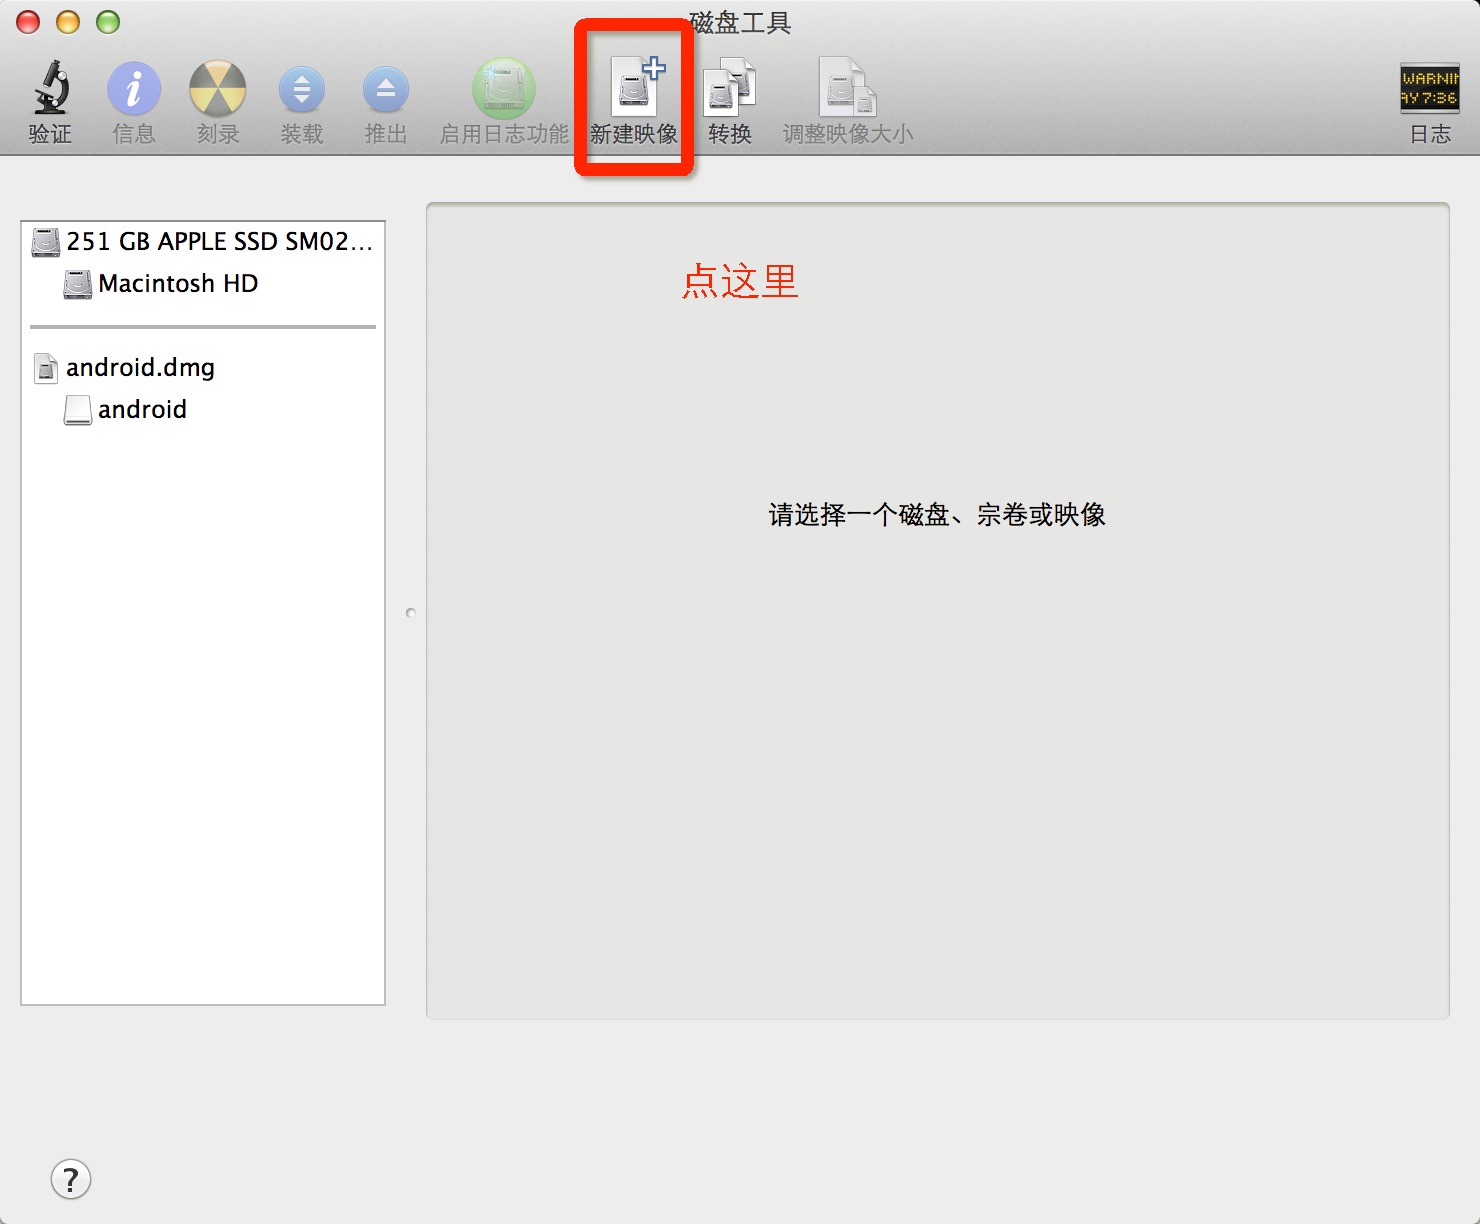
Task: Click the 转换 convert image icon
Action: point(730,87)
